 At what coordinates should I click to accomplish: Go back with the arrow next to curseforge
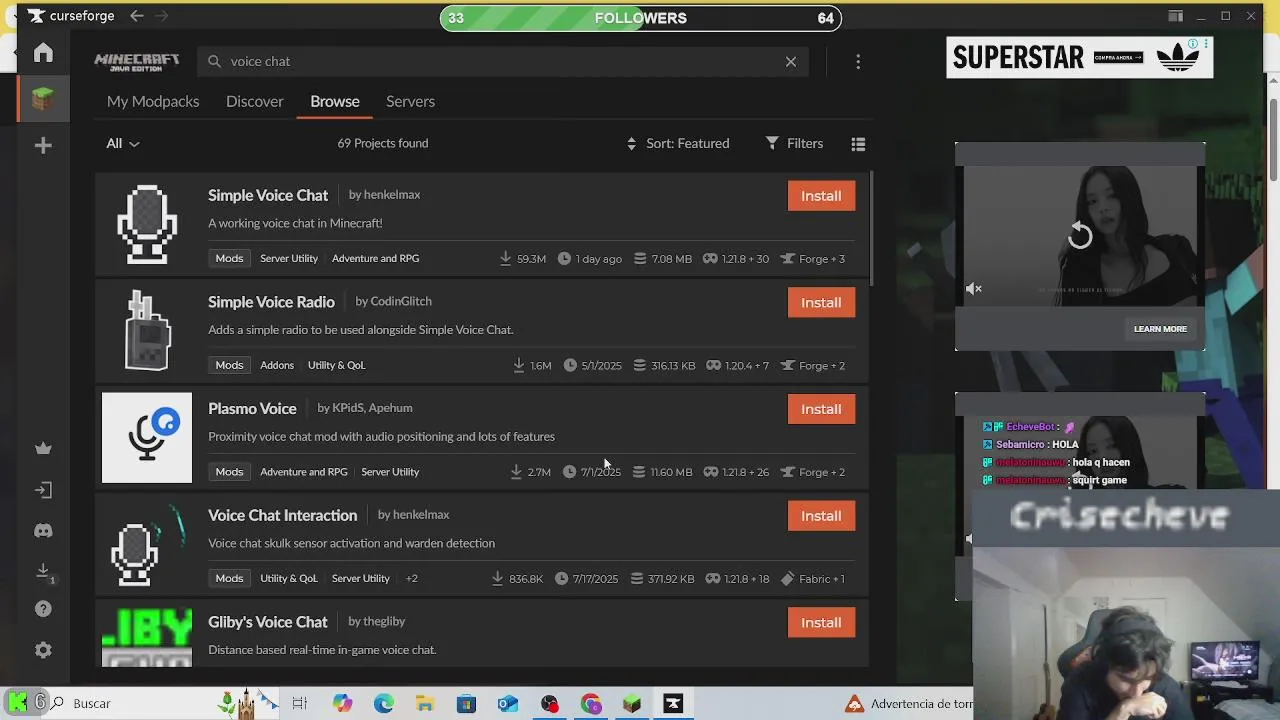tap(137, 16)
